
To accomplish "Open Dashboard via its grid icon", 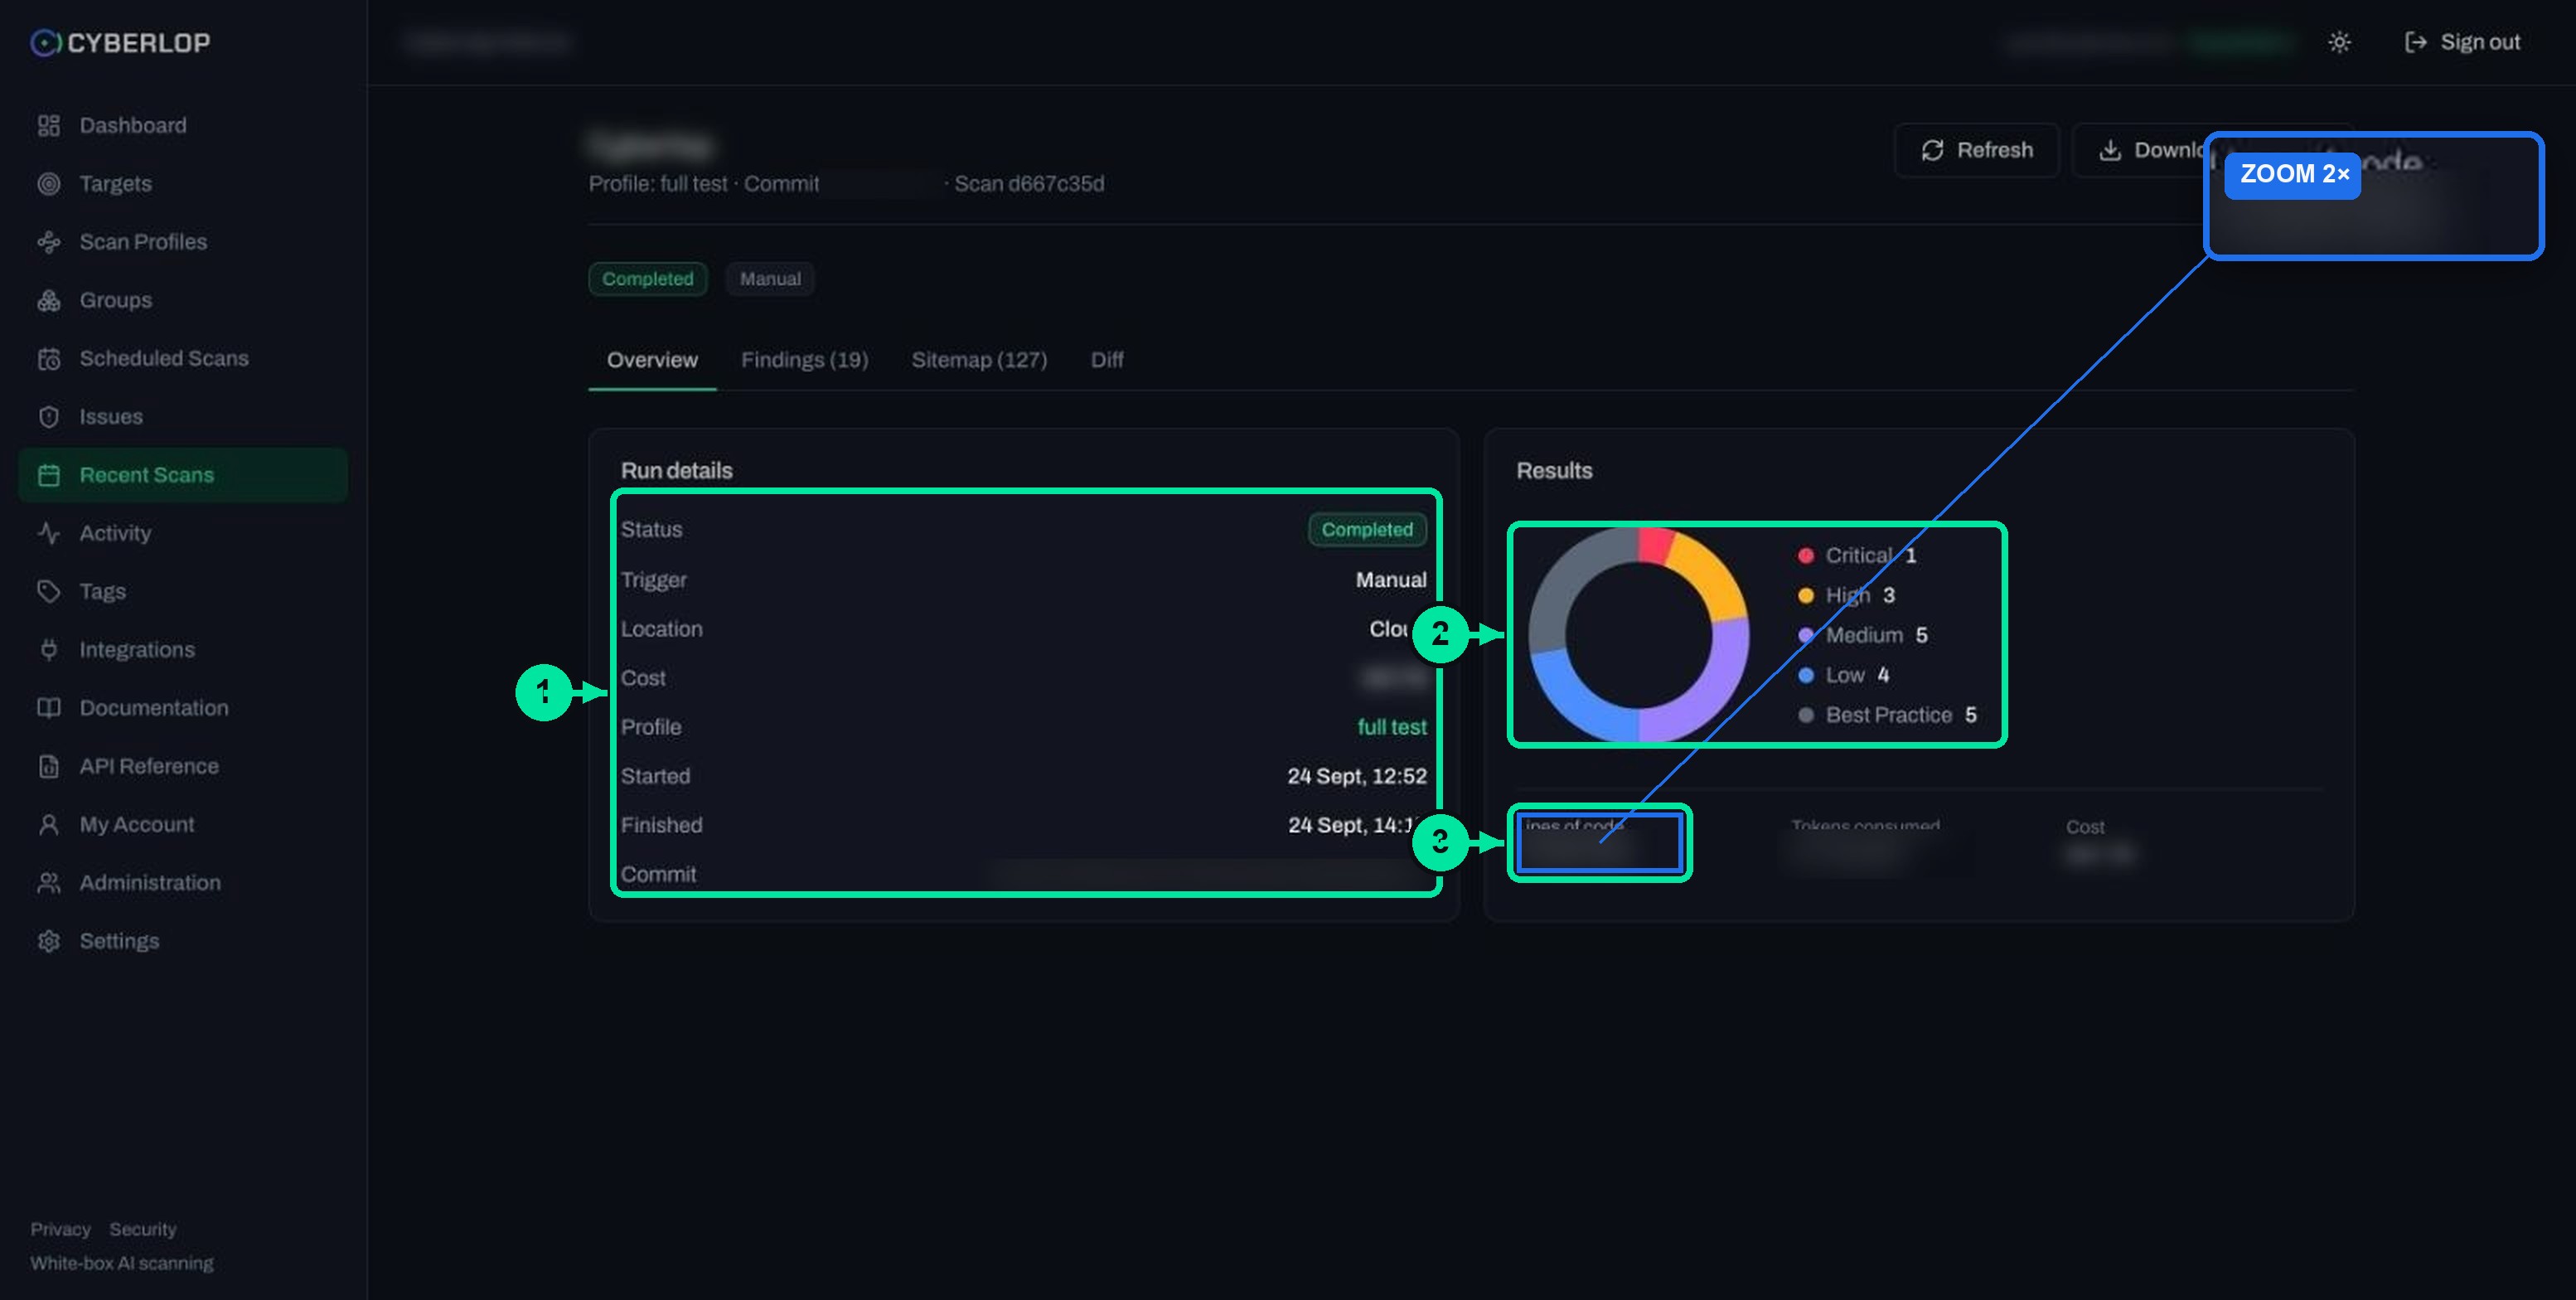I will [x=49, y=125].
